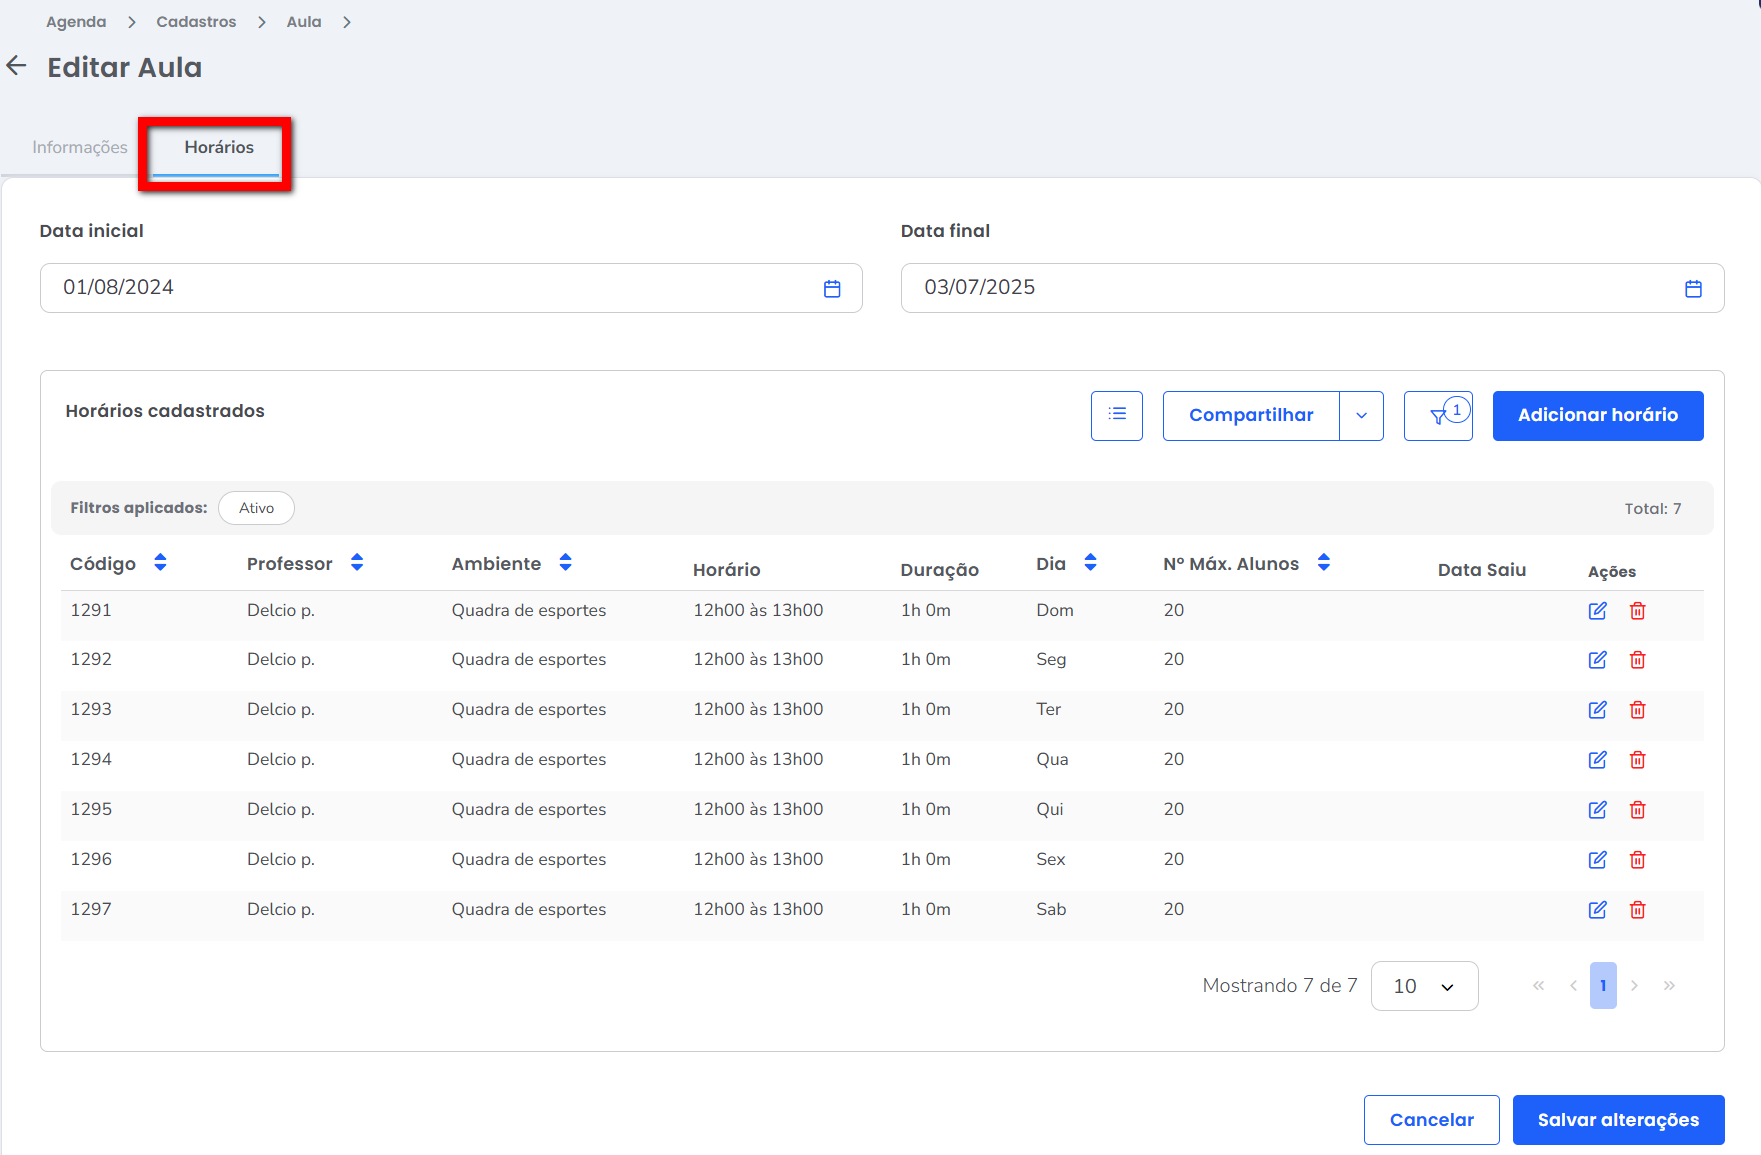This screenshot has width=1761, height=1155.
Task: Sort table by Nº Máx. Alunos column
Action: pos(1323,563)
